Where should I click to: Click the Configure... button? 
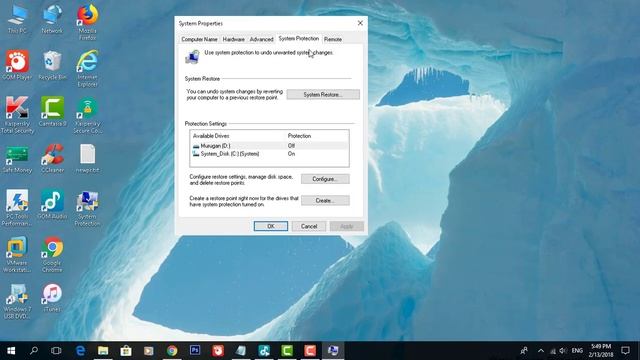coord(325,179)
